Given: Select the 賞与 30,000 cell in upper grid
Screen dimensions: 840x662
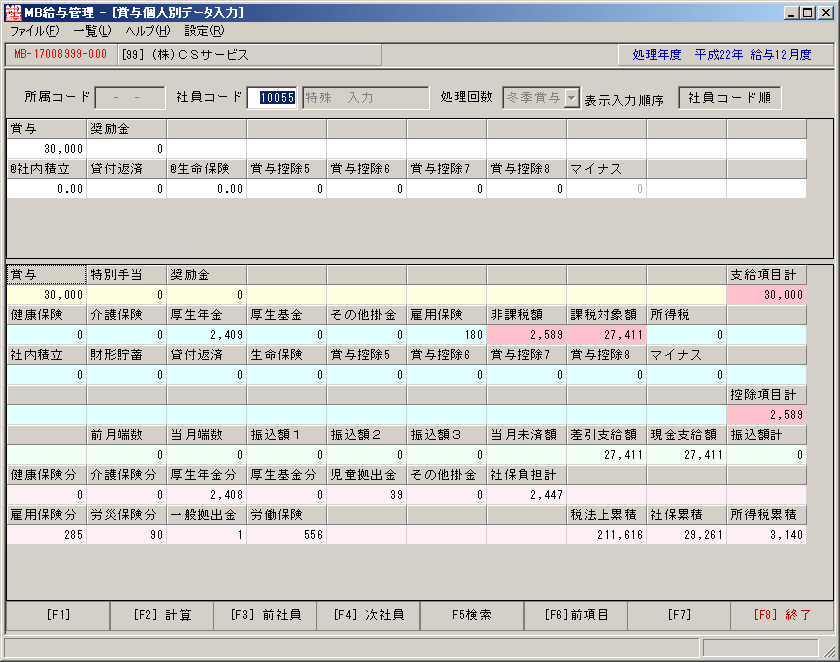Looking at the screenshot, I should (47, 149).
